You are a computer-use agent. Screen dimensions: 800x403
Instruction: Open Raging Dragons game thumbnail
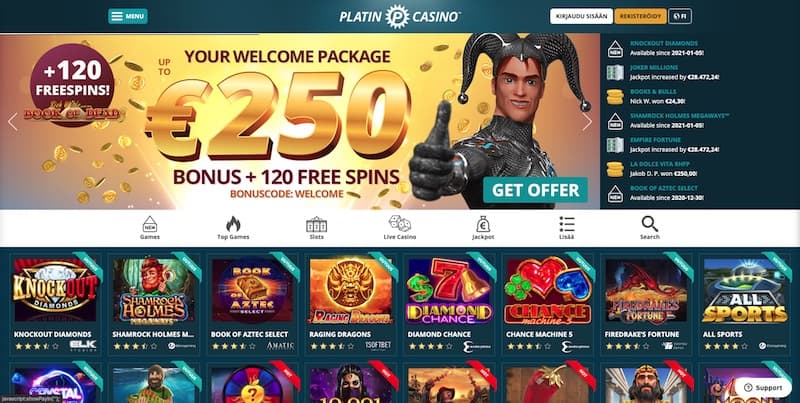351,291
